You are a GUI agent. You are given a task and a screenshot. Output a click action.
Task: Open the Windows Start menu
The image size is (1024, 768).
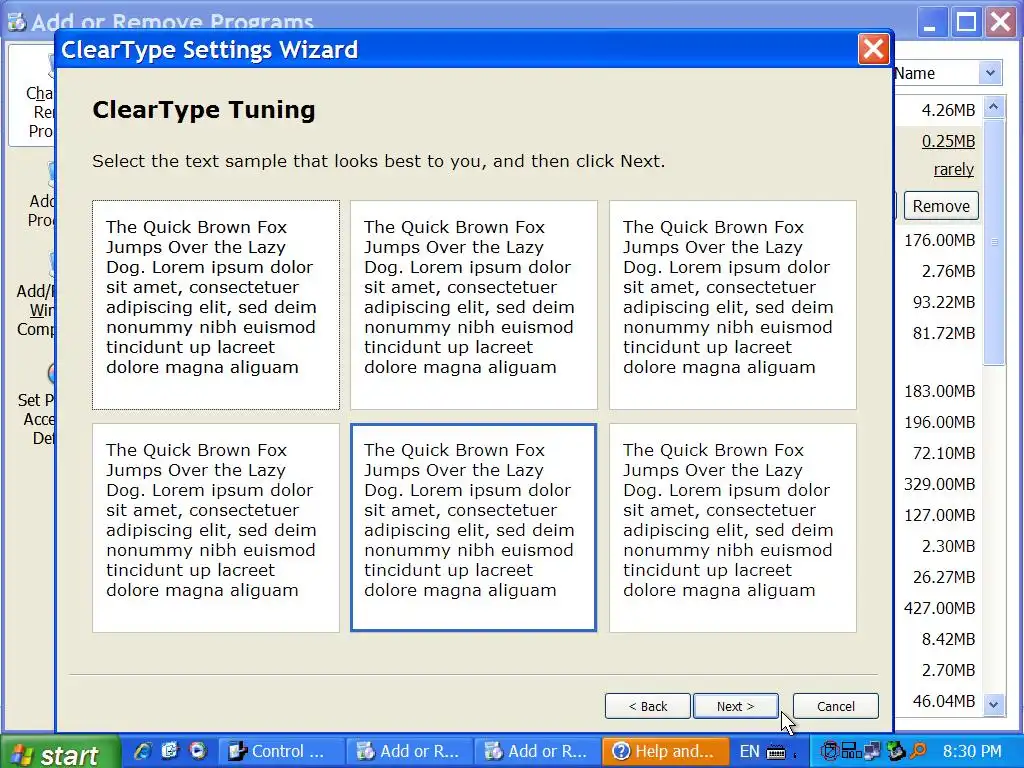click(x=59, y=752)
